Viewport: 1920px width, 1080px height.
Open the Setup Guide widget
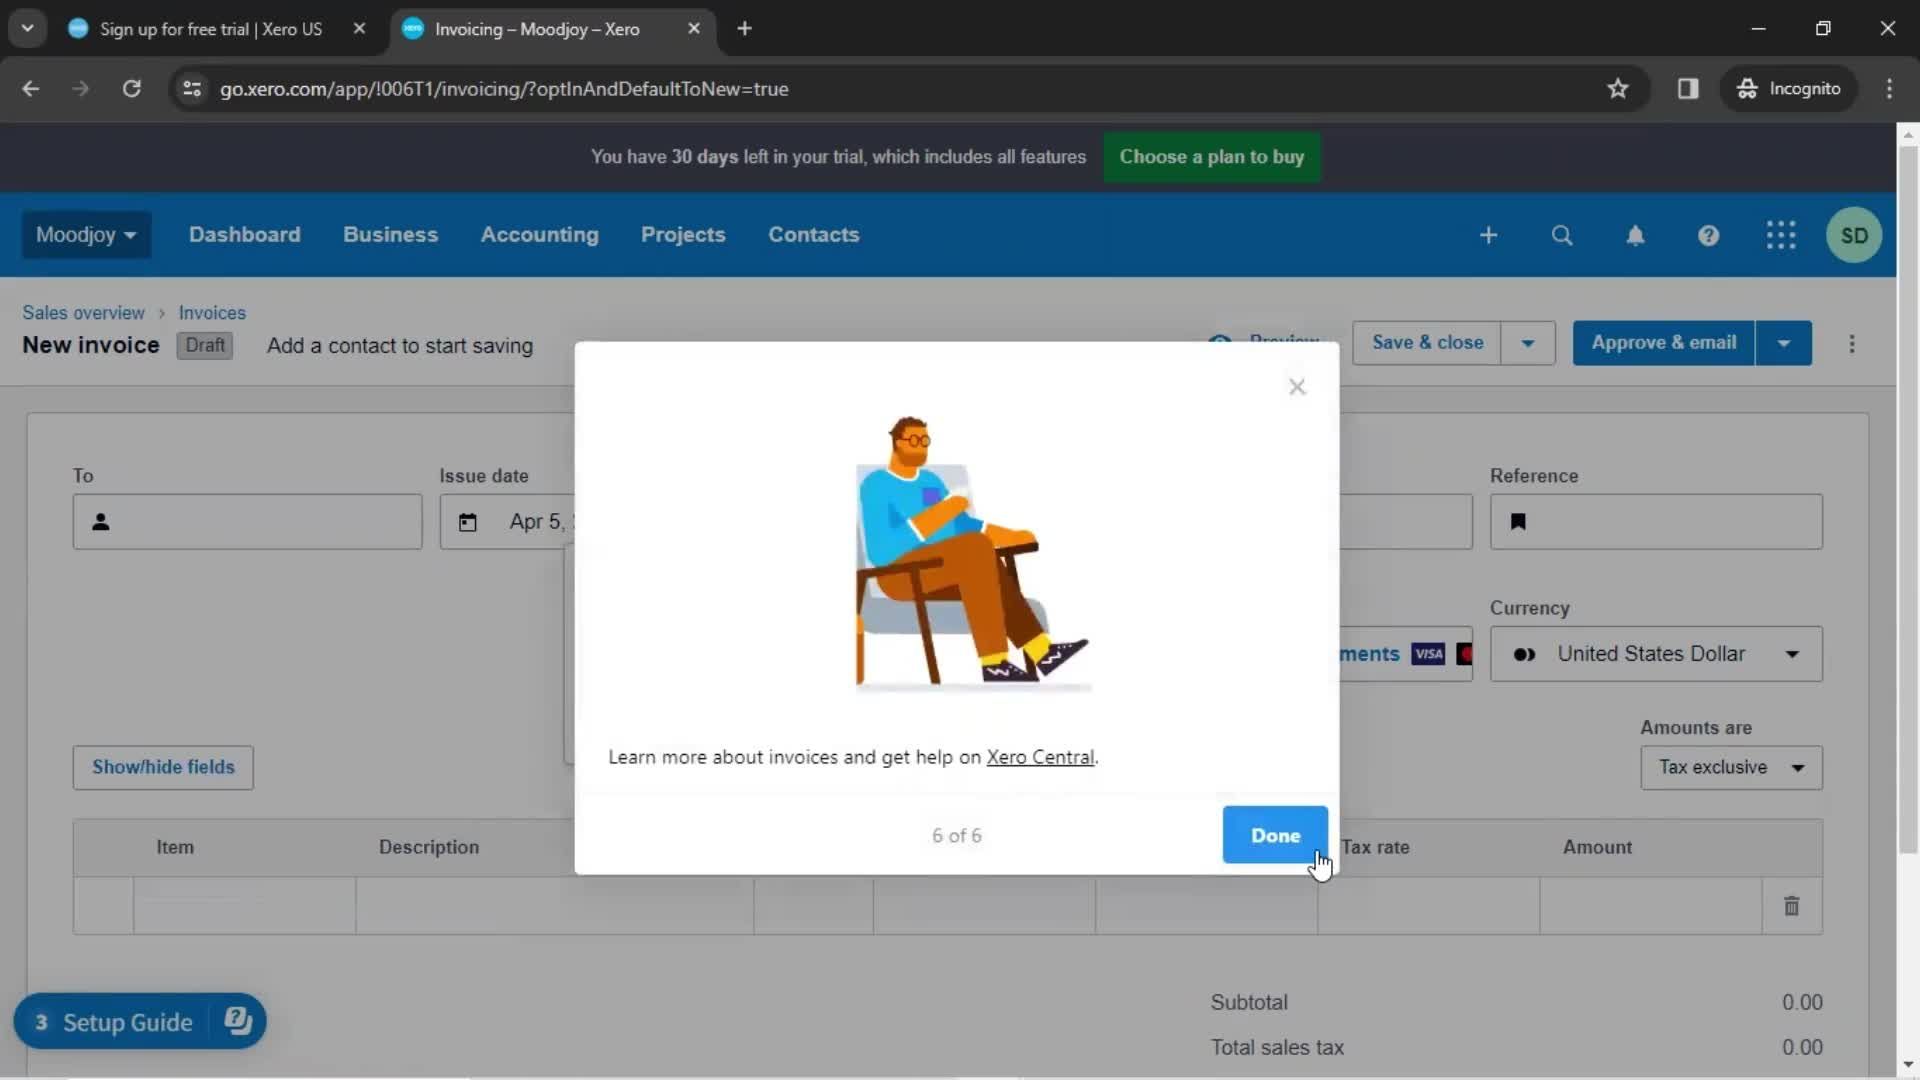pos(140,1021)
